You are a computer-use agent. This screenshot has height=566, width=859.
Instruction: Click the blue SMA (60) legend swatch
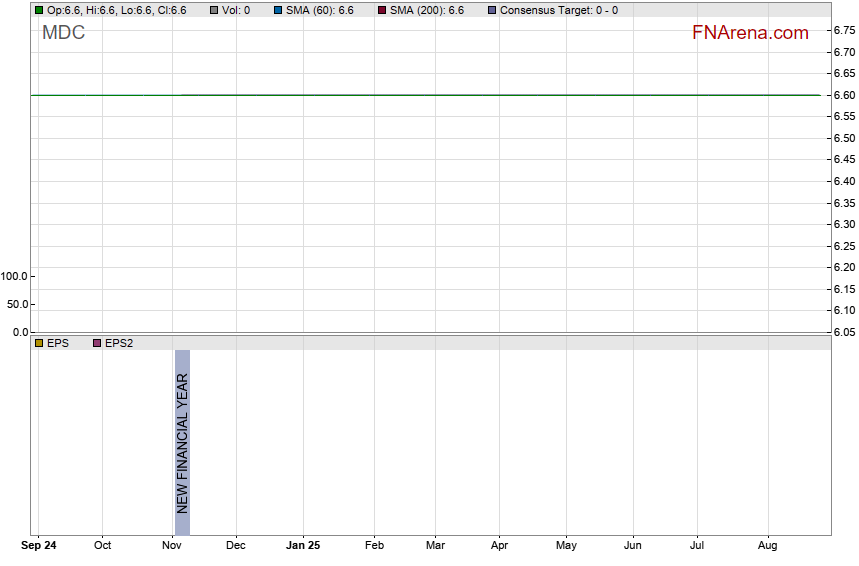(x=278, y=10)
